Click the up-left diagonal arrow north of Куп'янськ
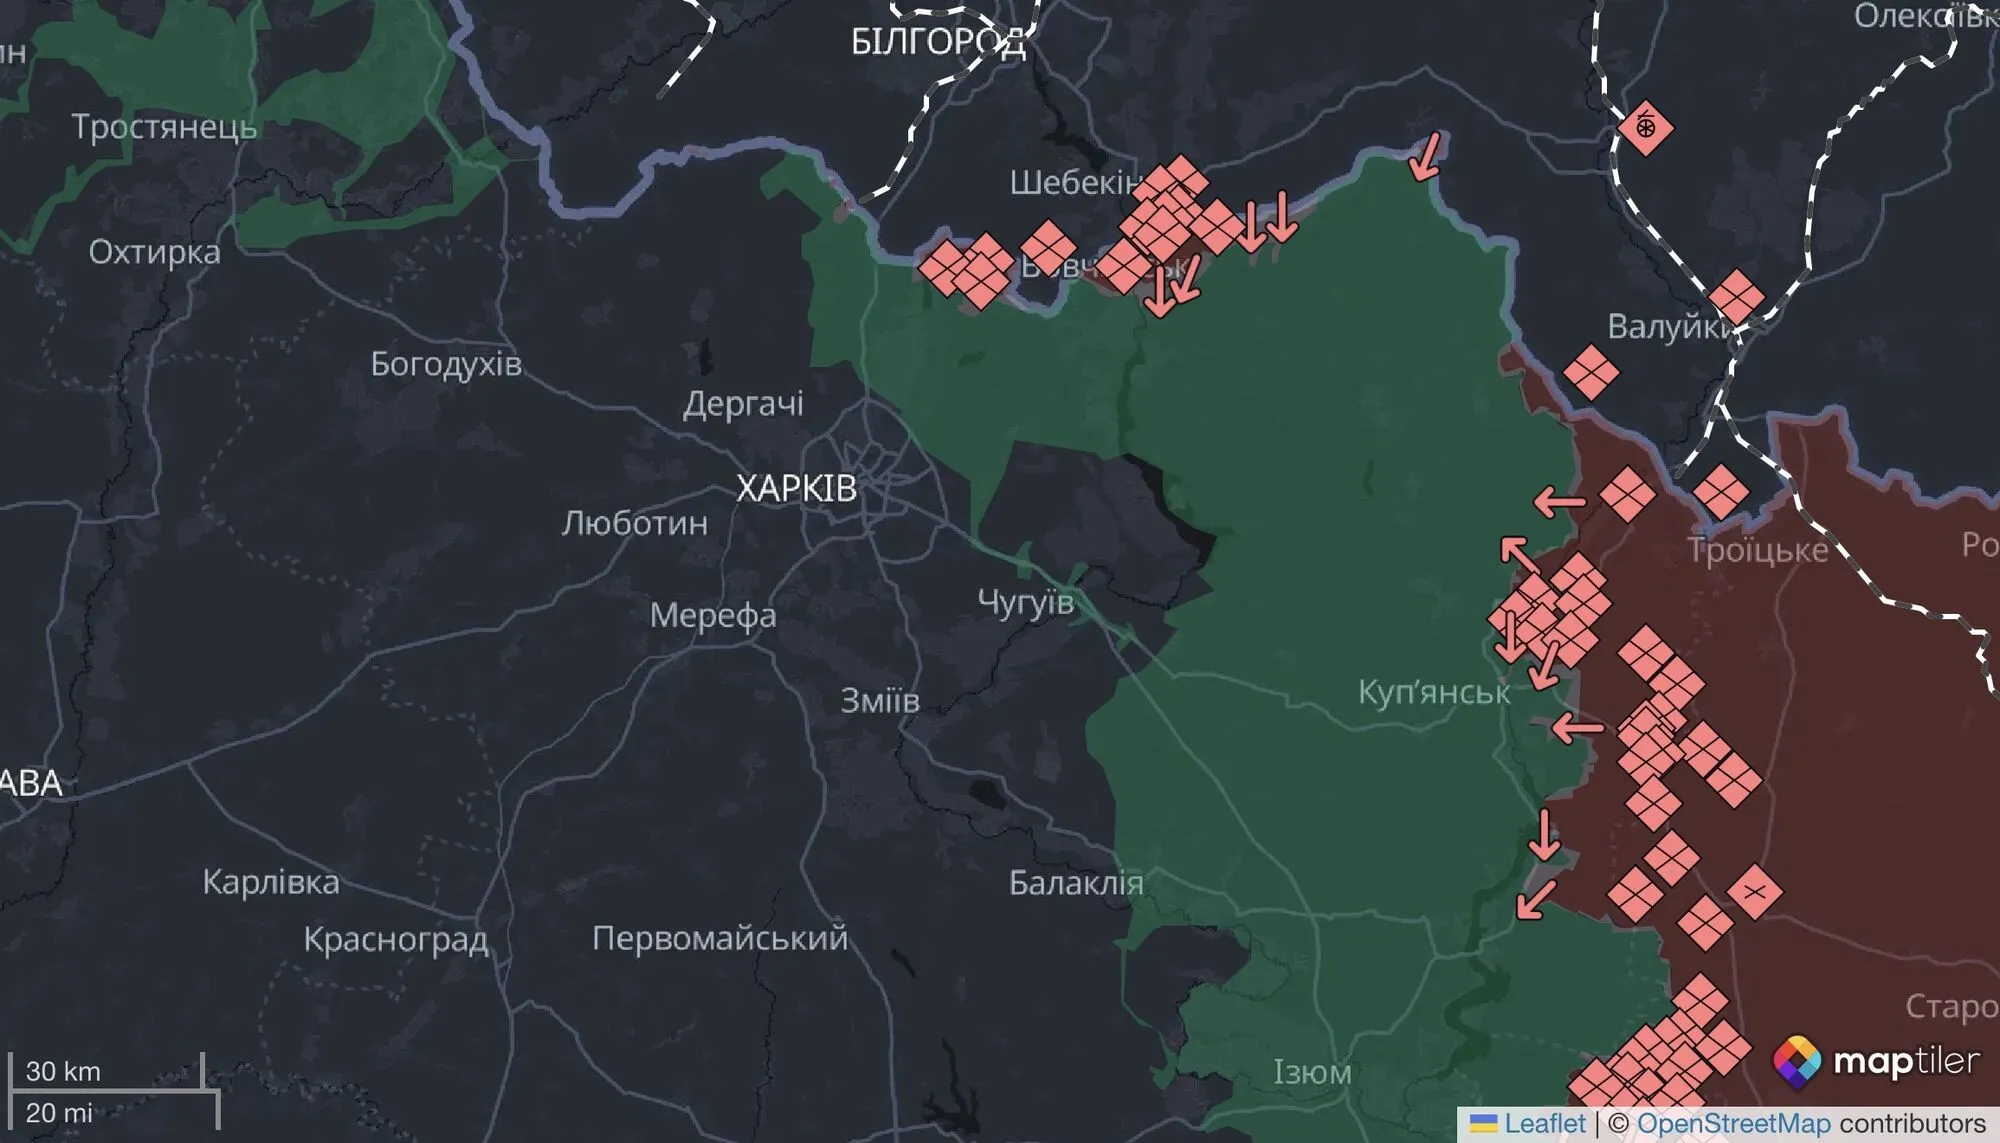Viewport: 2000px width, 1143px height. 1518,553
